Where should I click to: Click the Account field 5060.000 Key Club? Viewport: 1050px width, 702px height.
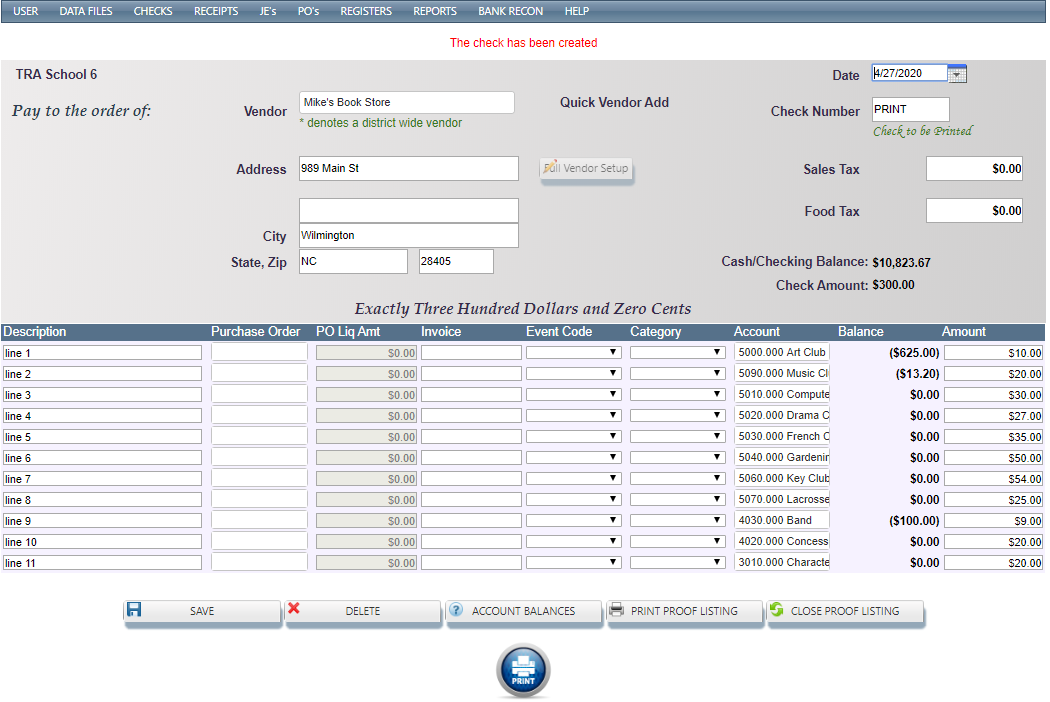pyautogui.click(x=781, y=478)
